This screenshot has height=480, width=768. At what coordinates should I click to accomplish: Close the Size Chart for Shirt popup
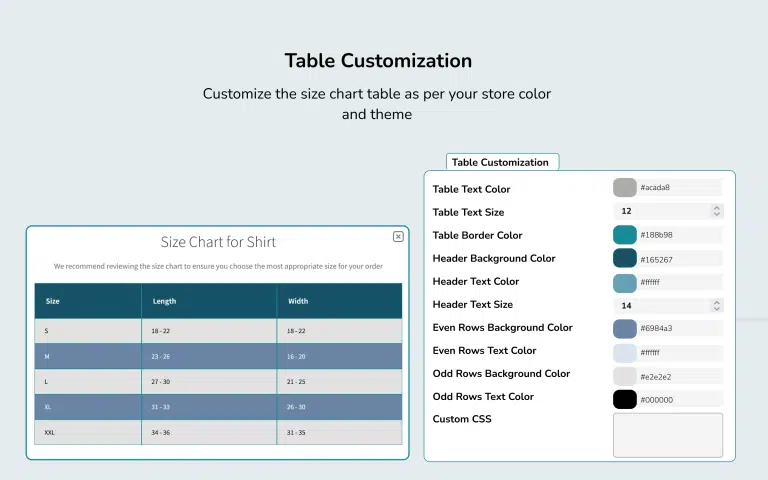point(398,237)
